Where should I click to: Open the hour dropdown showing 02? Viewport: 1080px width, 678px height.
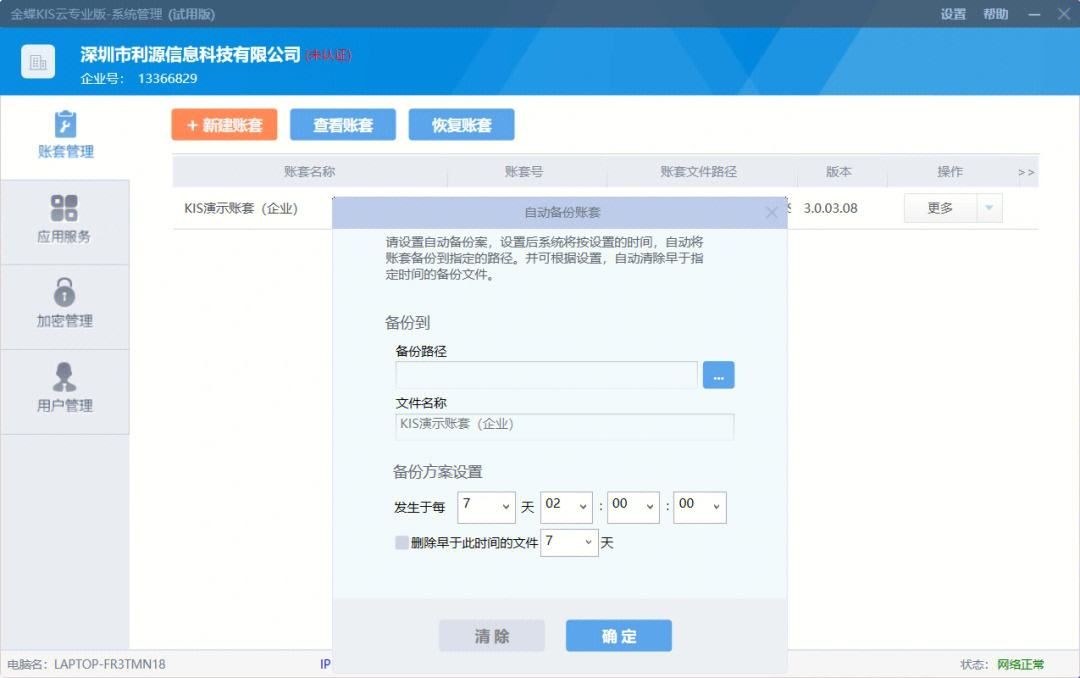(x=566, y=507)
